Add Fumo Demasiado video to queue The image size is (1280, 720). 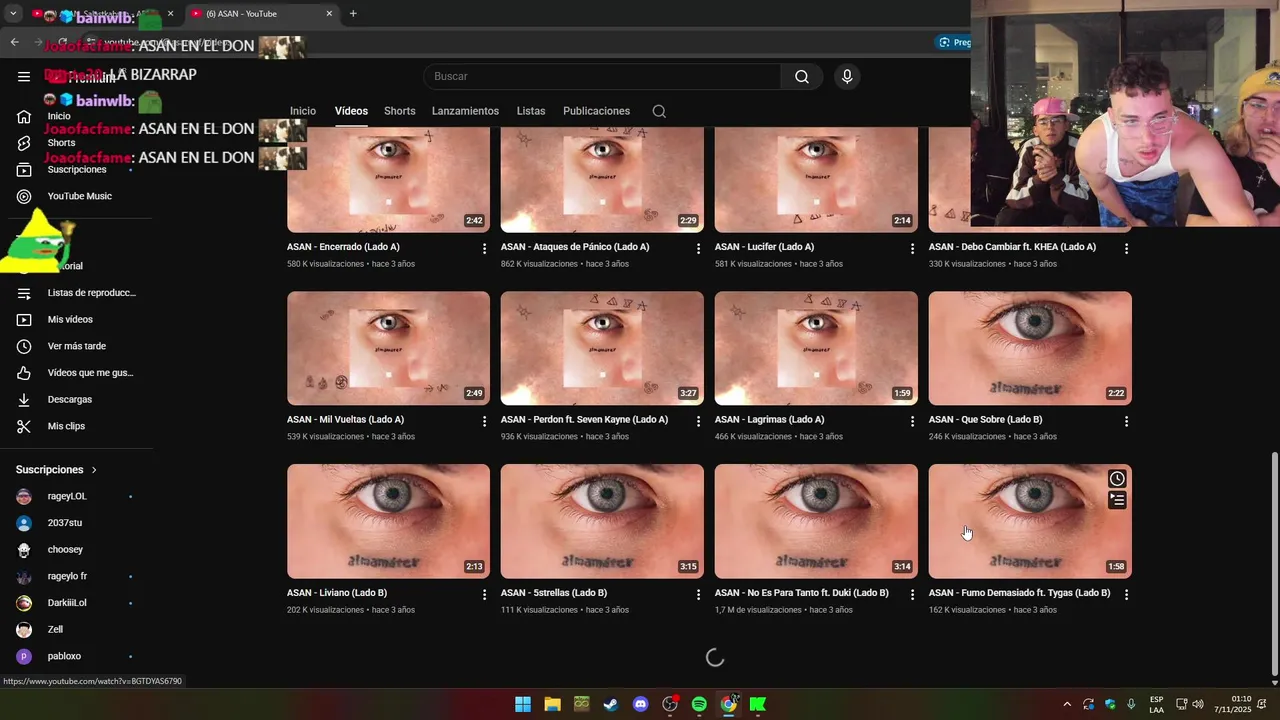tap(1117, 499)
